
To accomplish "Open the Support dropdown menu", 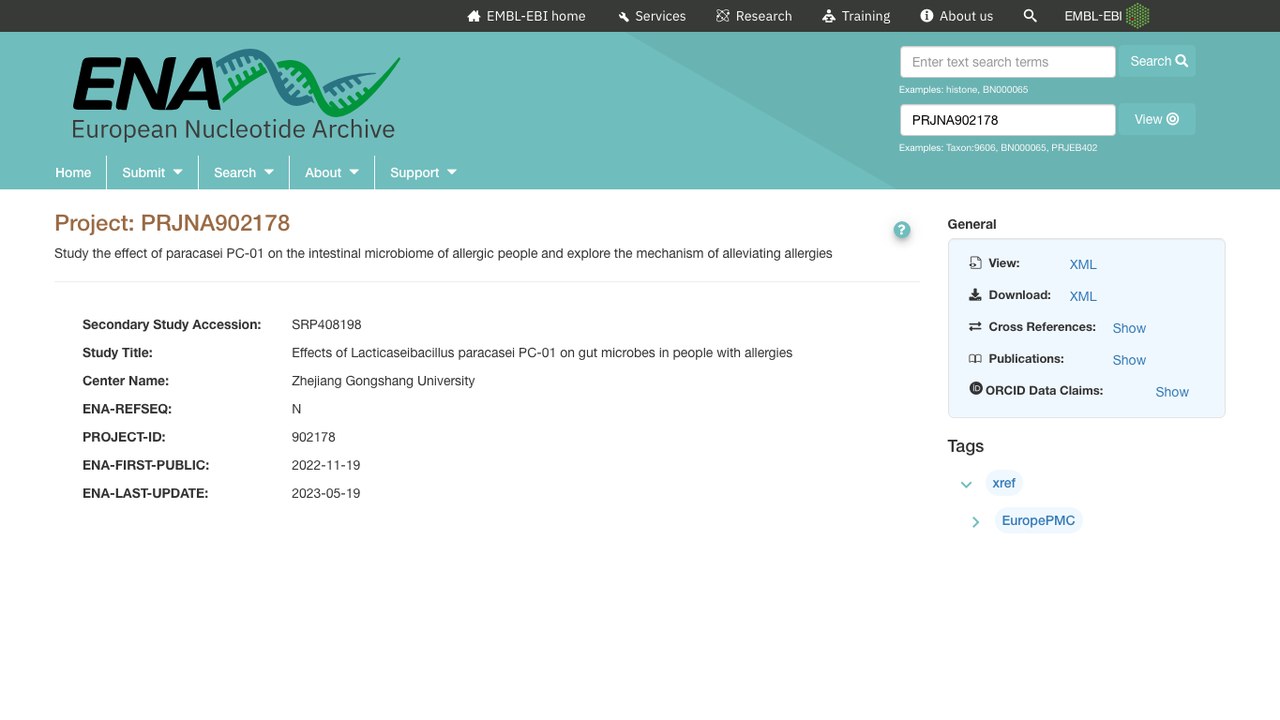I will (423, 172).
